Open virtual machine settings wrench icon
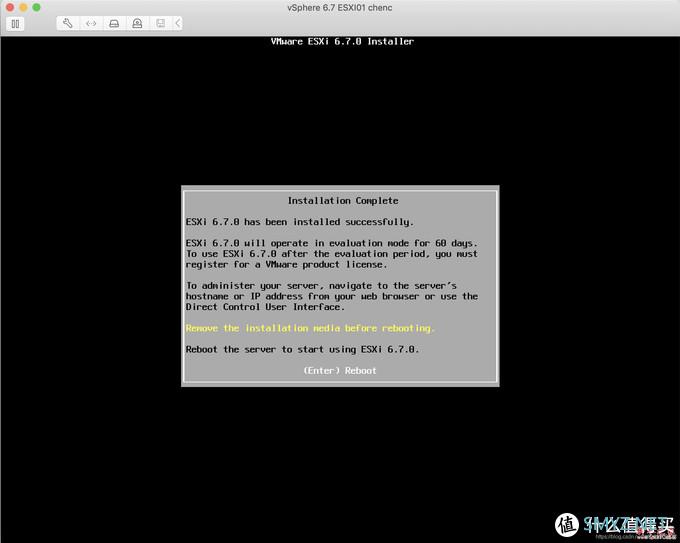The width and height of the screenshot is (680, 543). tap(68, 23)
